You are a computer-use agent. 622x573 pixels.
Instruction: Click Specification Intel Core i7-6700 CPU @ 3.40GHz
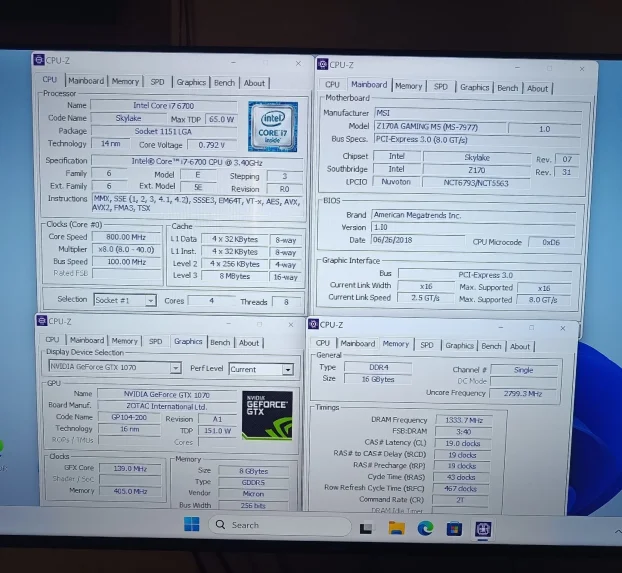[x=197, y=162]
